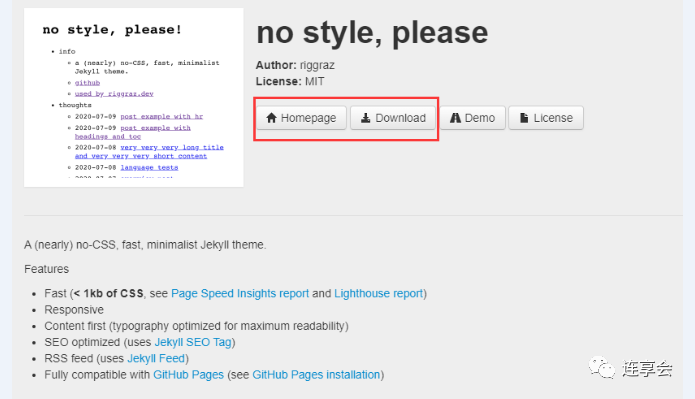Image resolution: width=695 pixels, height=399 pixels.
Task: Click the '< 1kb of CSS' bold text
Action: pos(109,293)
